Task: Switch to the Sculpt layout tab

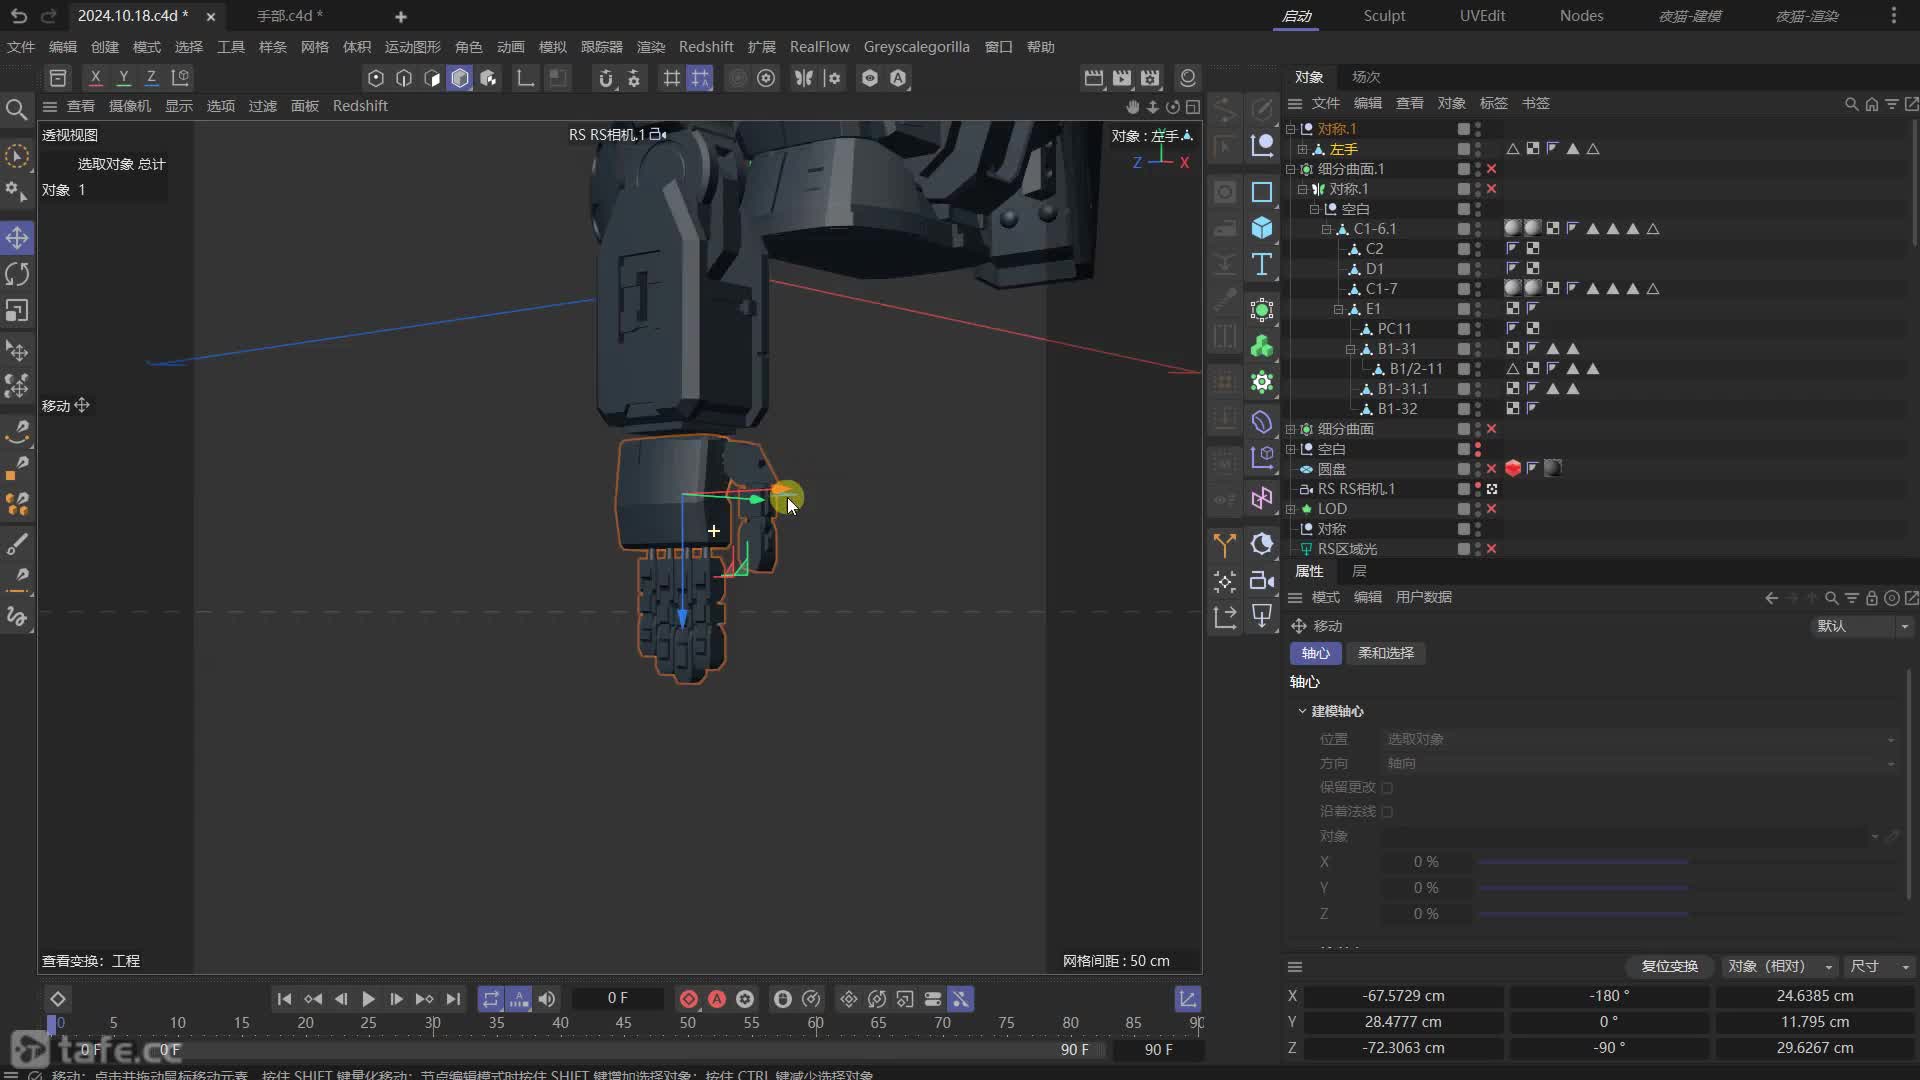Action: point(1384,16)
